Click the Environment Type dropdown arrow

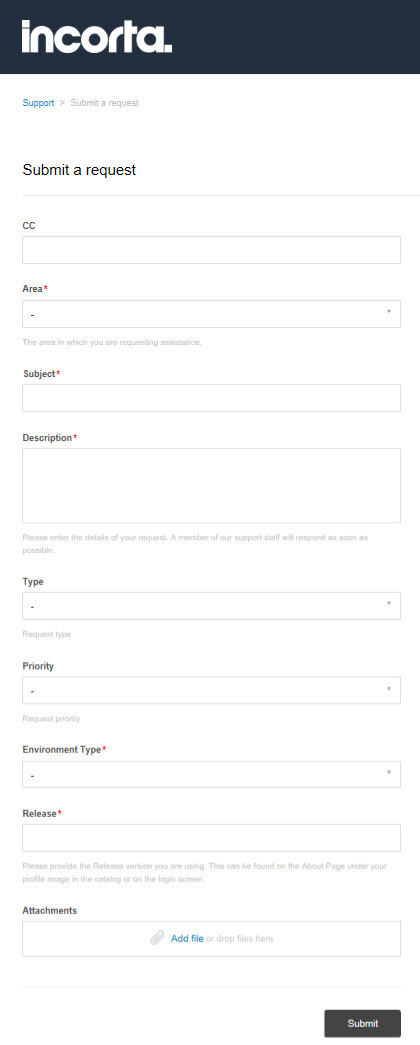click(389, 772)
